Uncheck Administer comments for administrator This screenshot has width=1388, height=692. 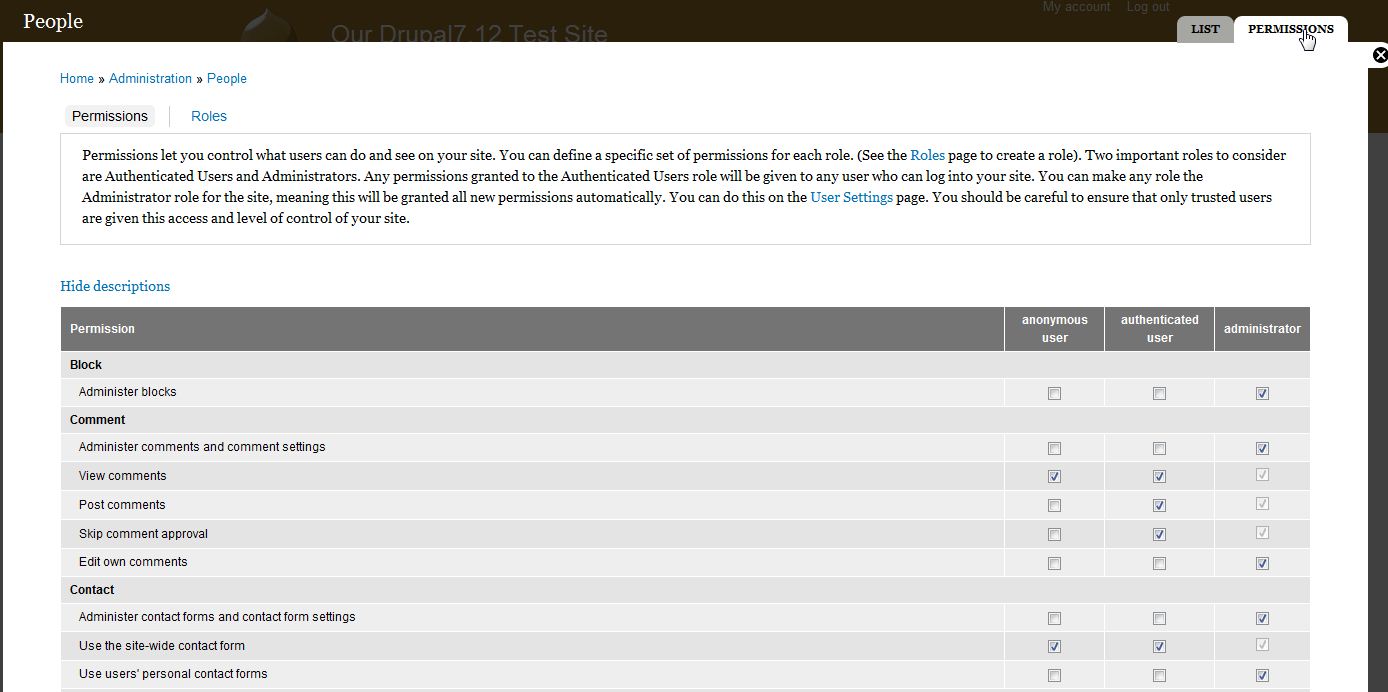(1262, 449)
